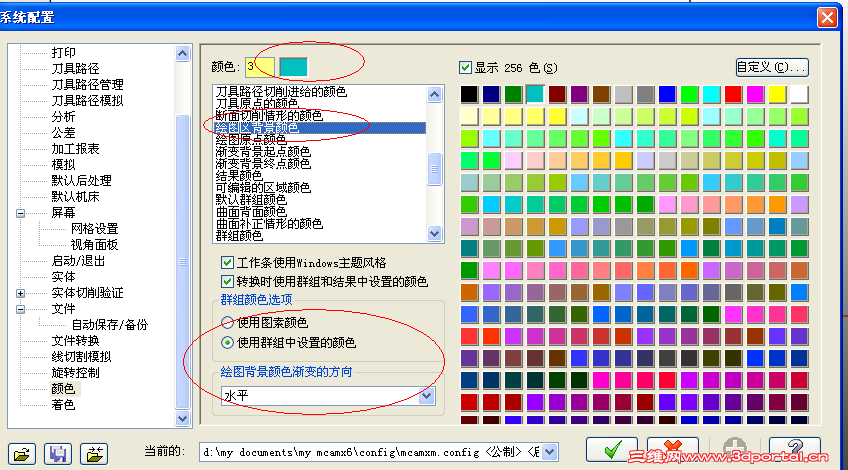Toggle 工作条使用Windows主题风格 checkbox
This screenshot has height=470, width=848.
coord(227,263)
